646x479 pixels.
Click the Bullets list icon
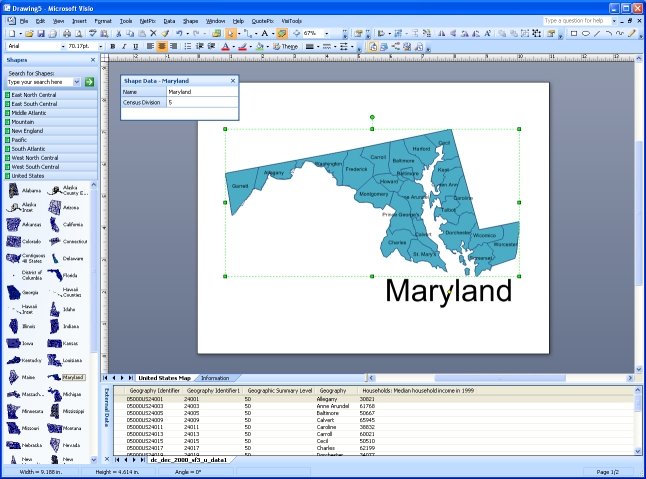188,46
